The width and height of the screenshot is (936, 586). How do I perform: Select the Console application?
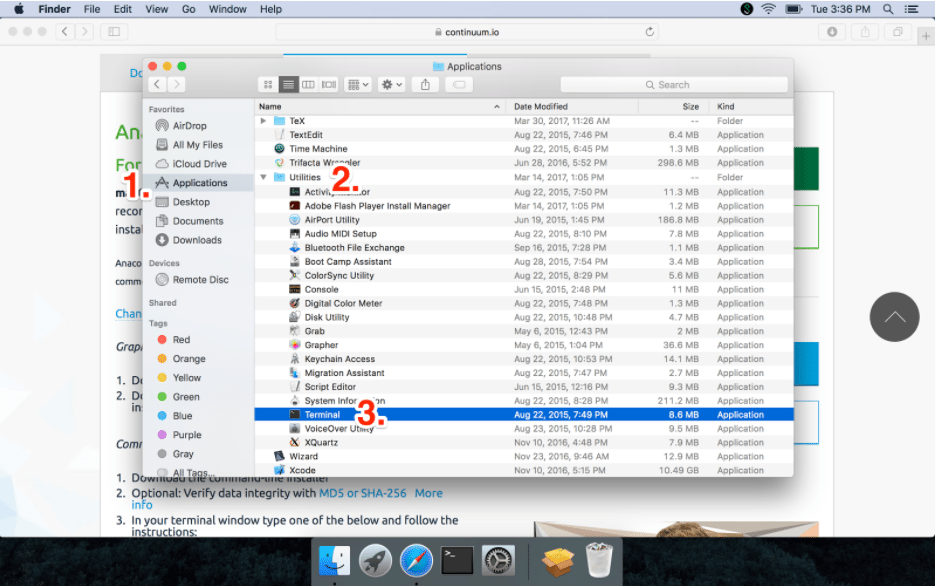click(524, 289)
